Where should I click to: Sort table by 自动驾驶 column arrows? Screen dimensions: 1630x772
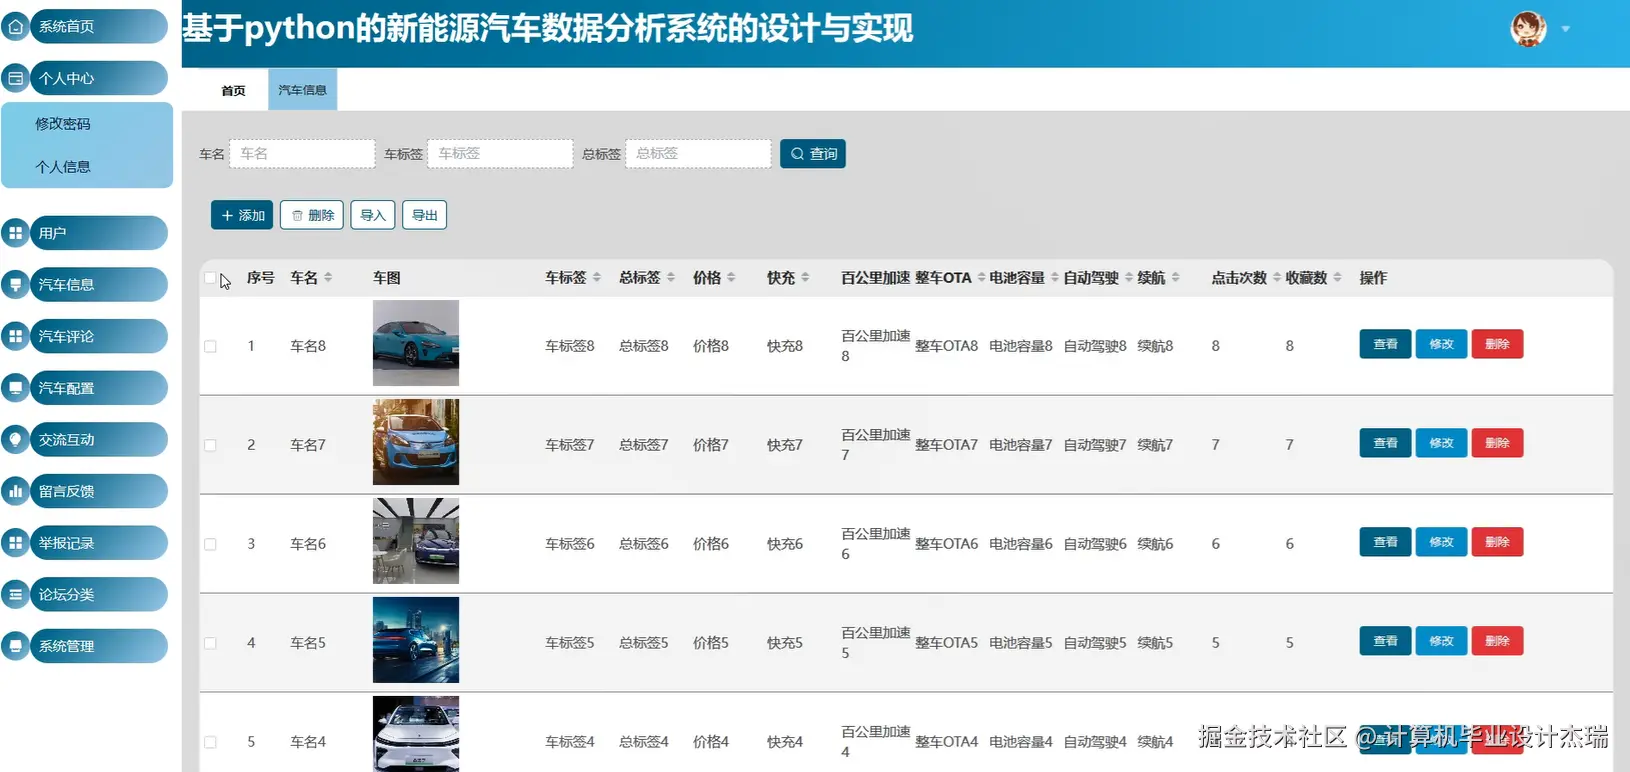[1129, 277]
